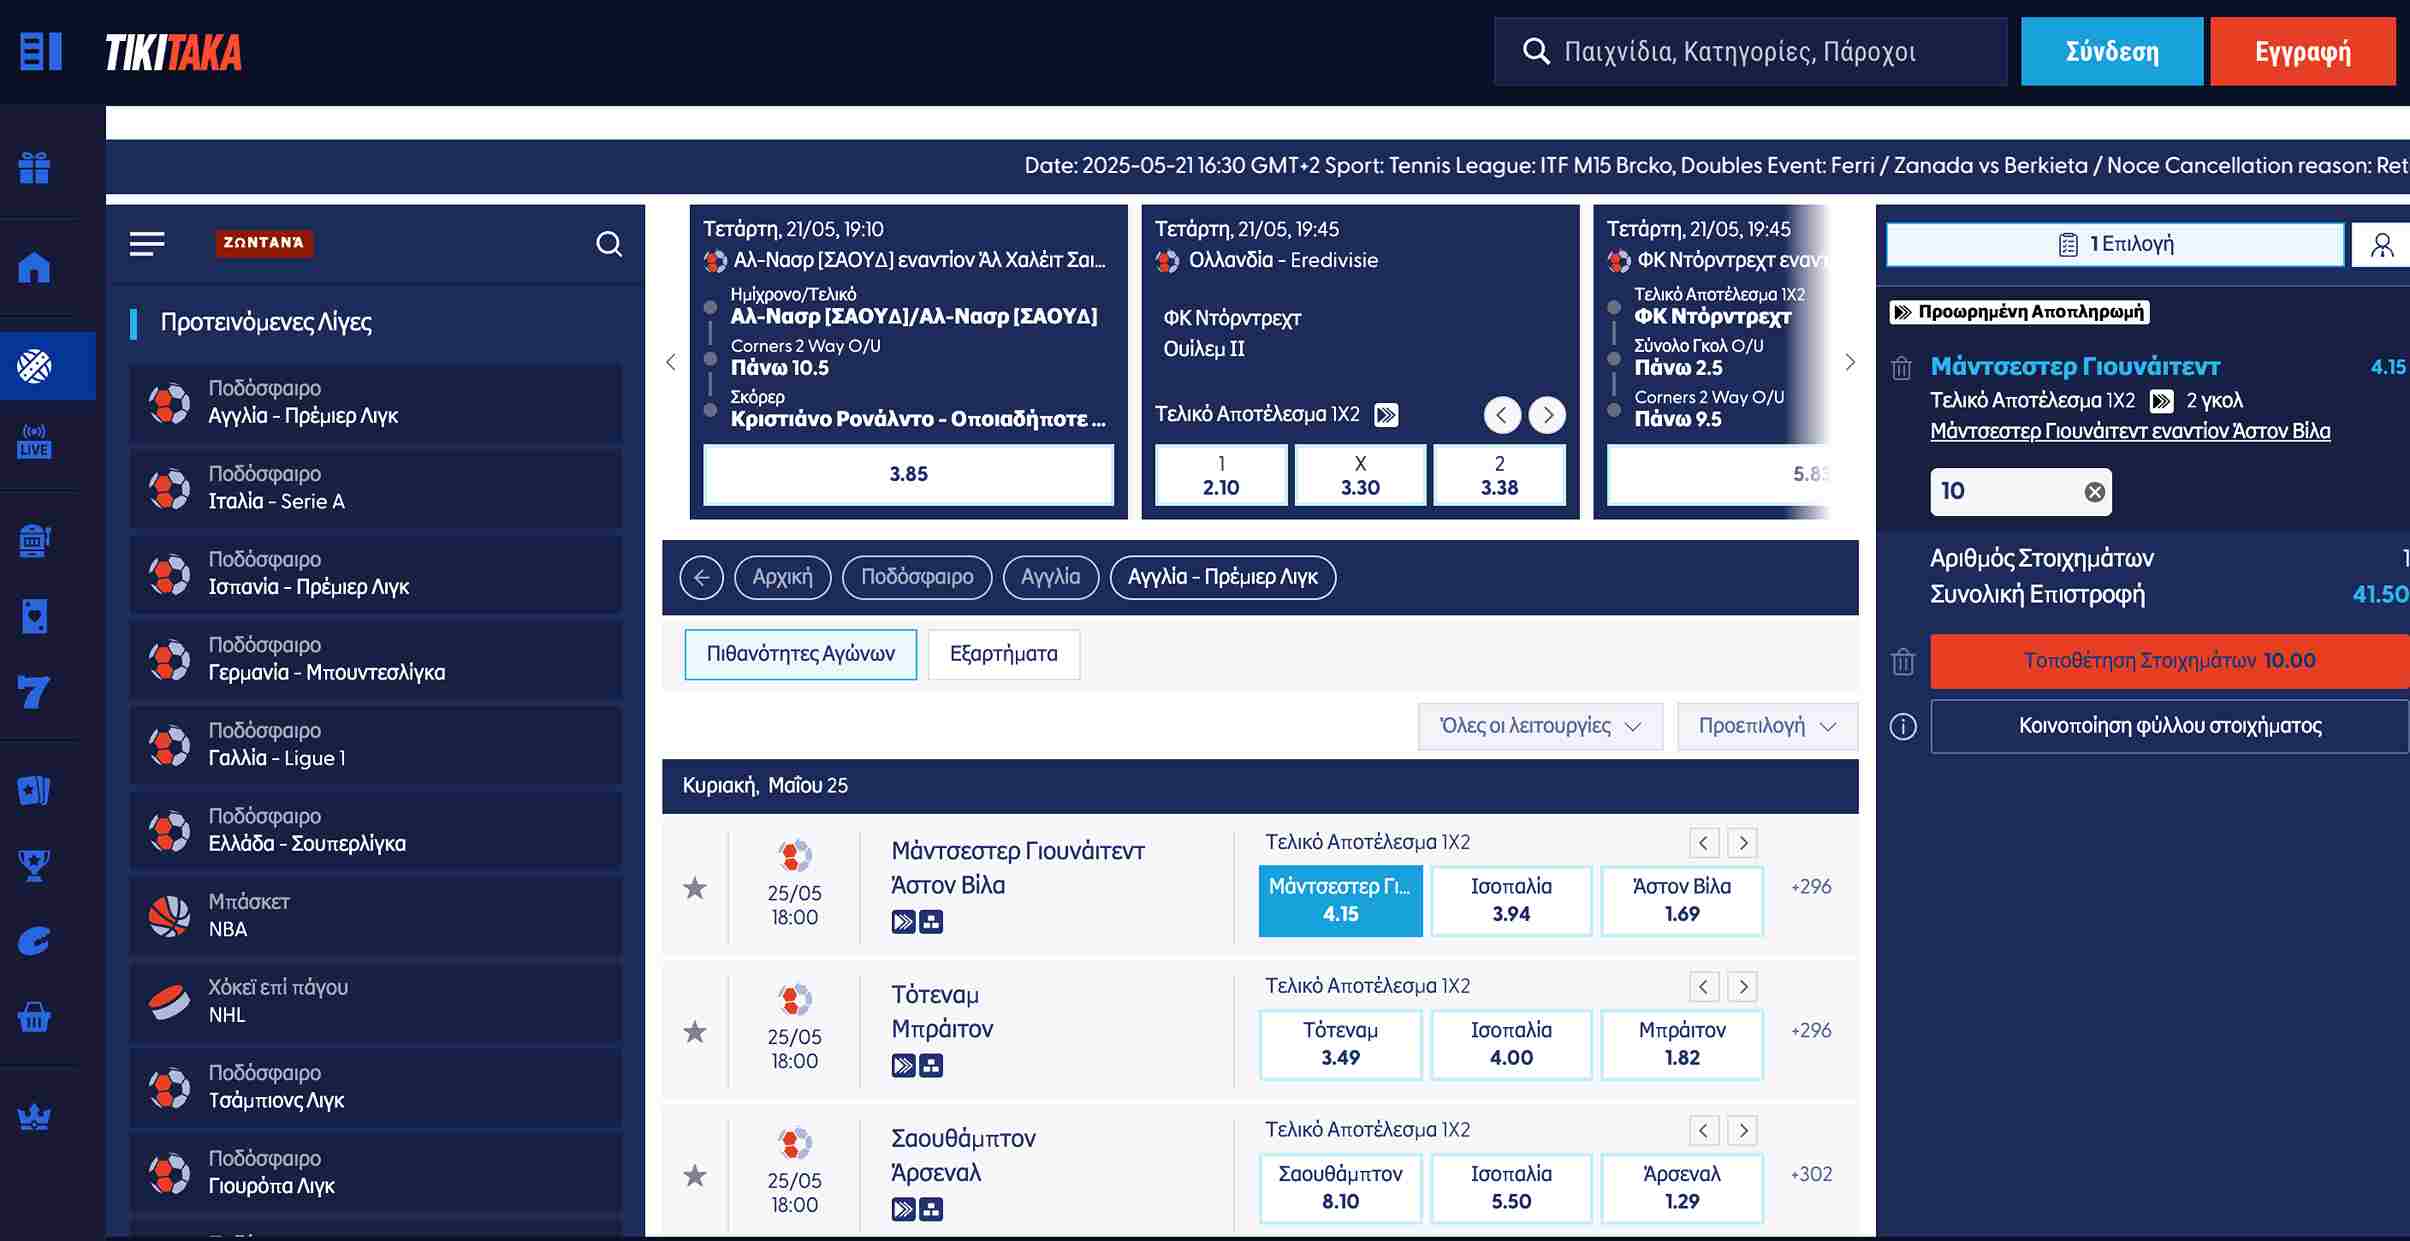Open the 1 Επιλογή betslip tab

click(x=2115, y=245)
